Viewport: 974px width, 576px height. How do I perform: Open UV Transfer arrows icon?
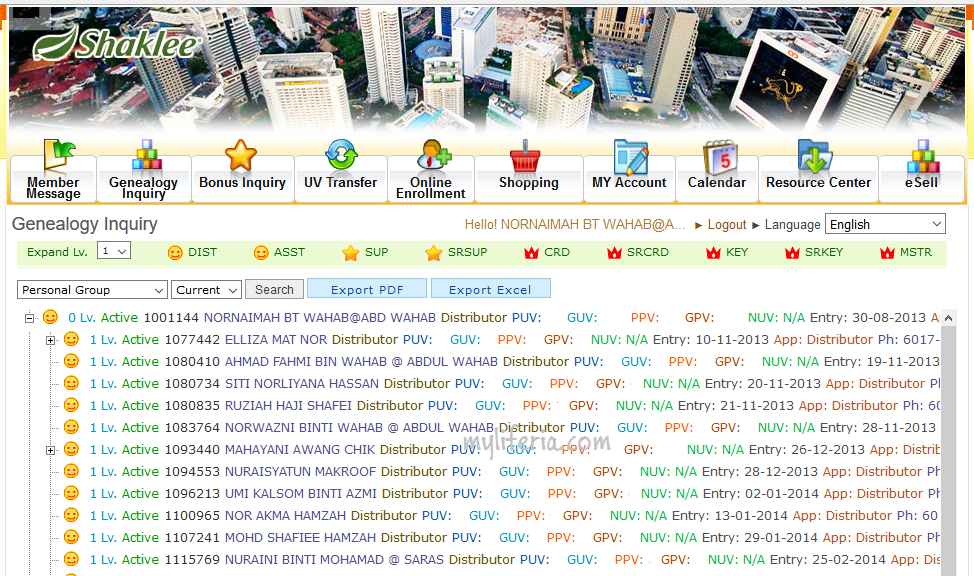pyautogui.click(x=342, y=155)
